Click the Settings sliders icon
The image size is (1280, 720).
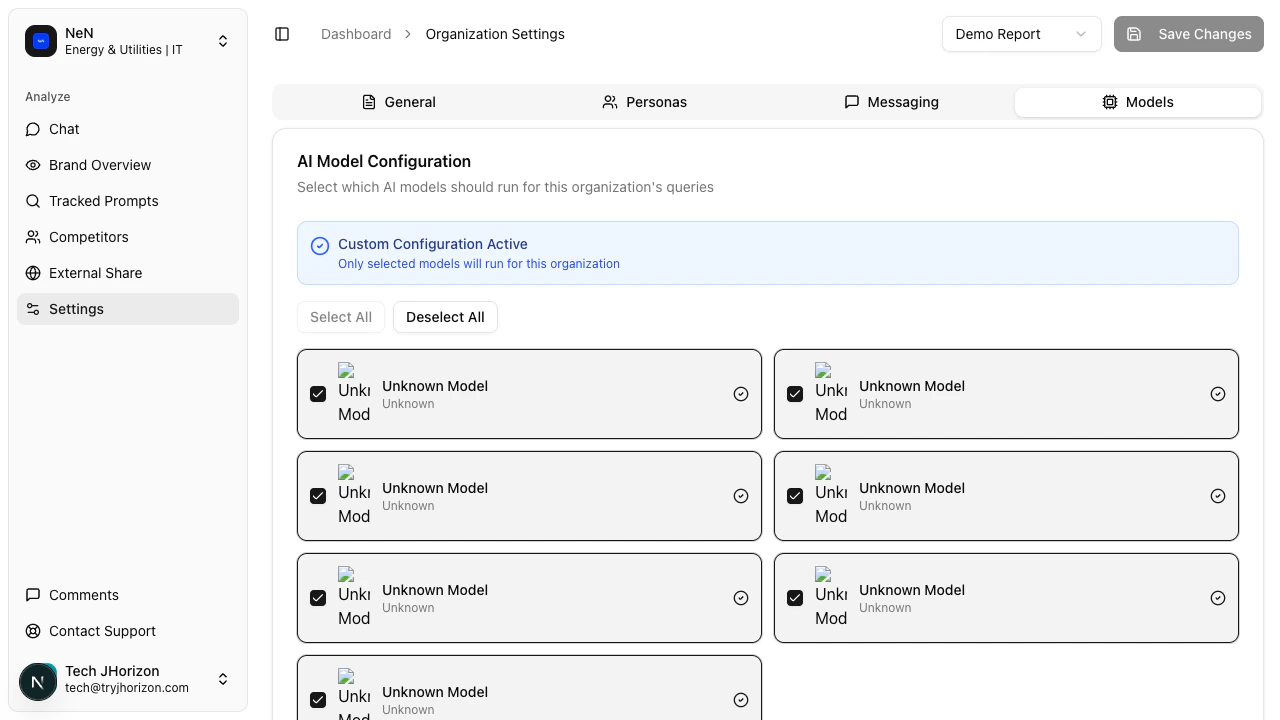tap(33, 309)
